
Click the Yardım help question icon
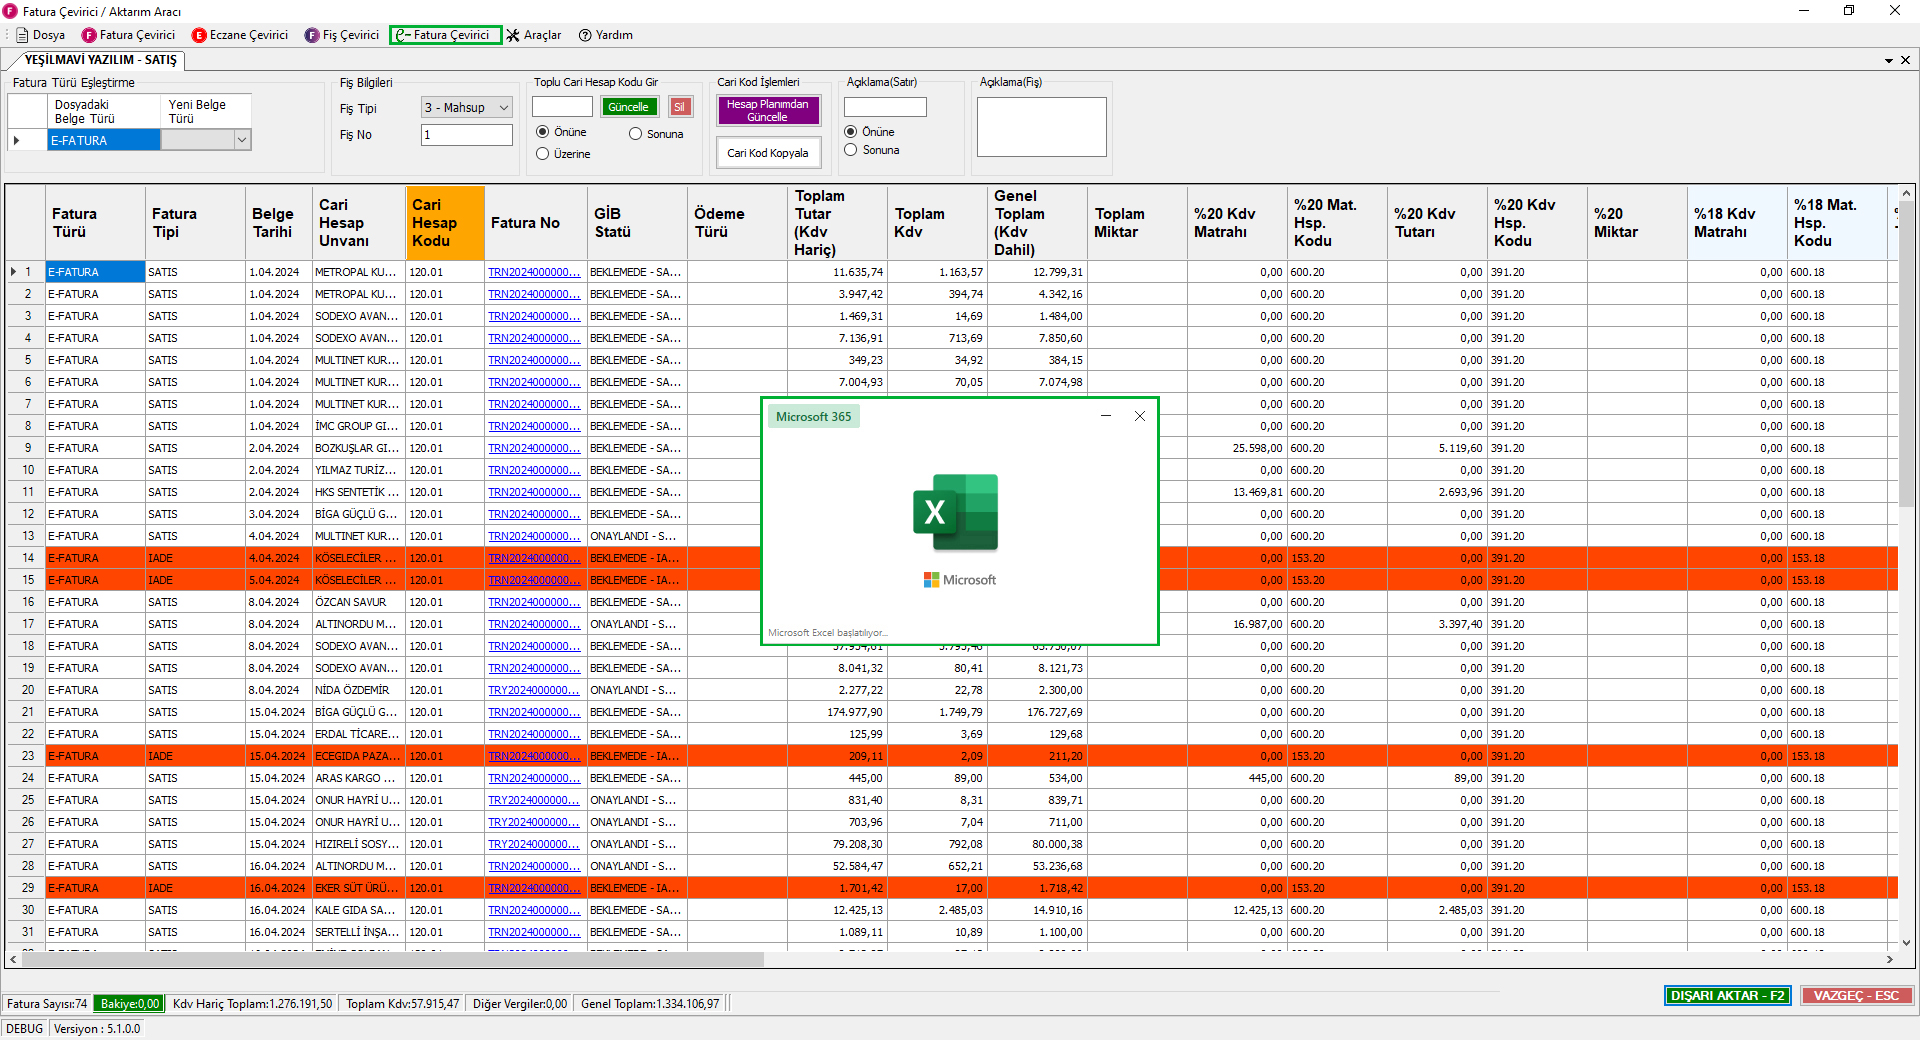click(585, 35)
